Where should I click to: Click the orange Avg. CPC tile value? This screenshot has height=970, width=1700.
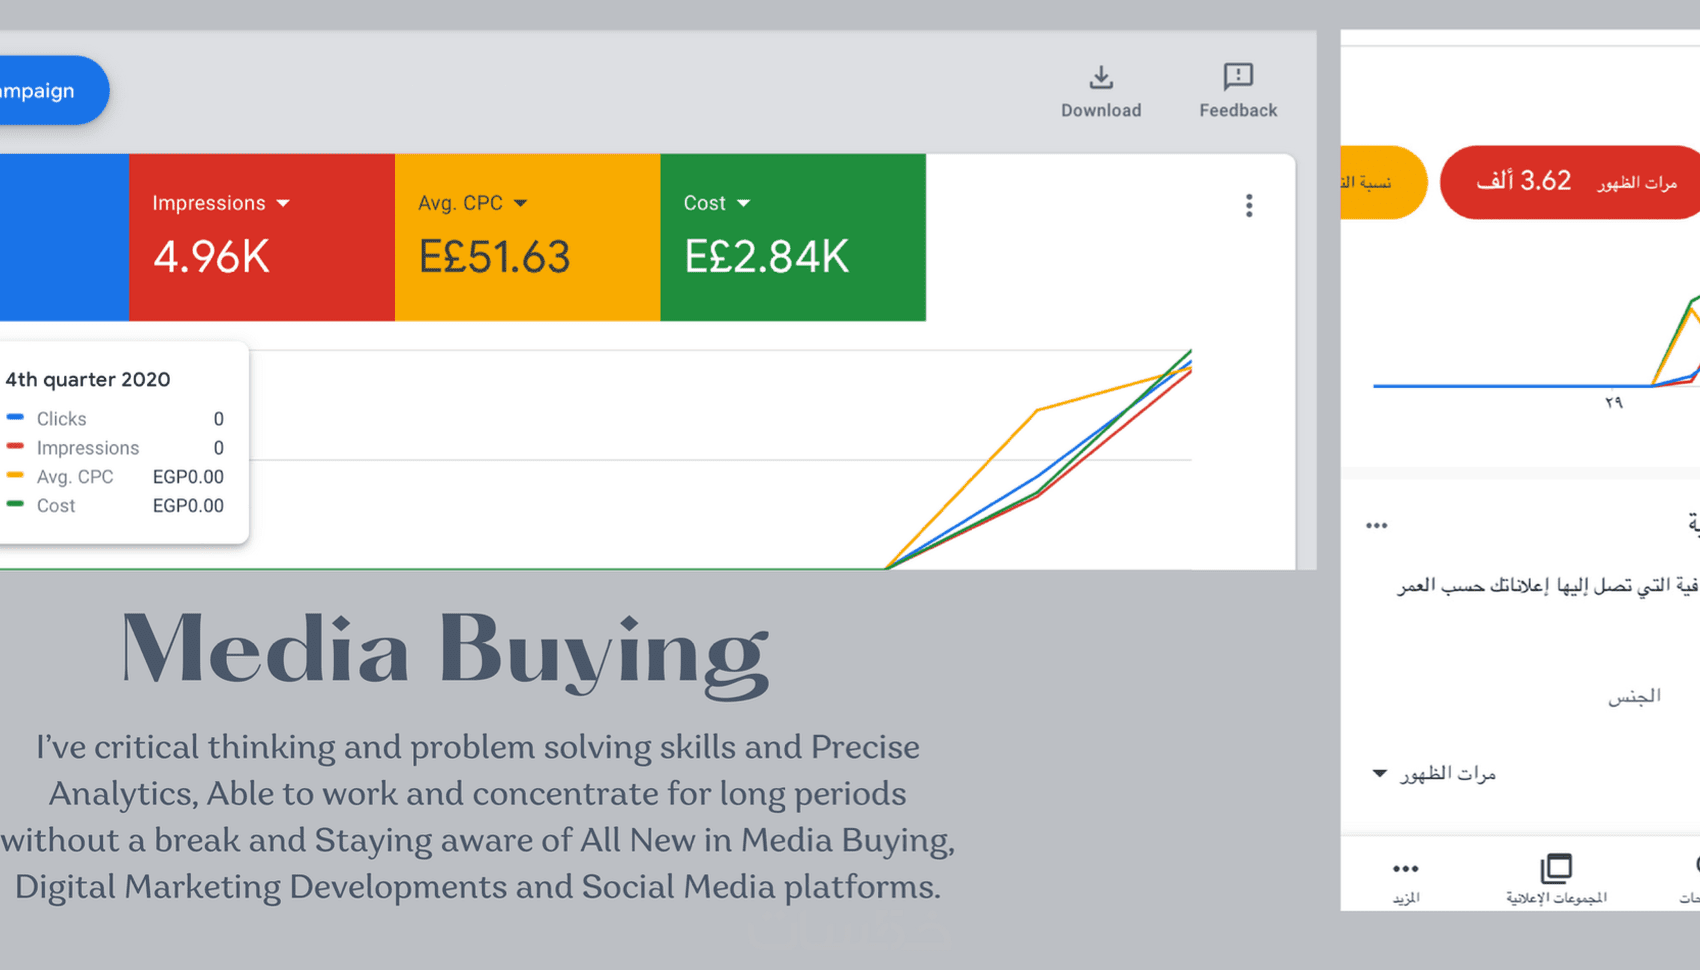click(x=494, y=257)
